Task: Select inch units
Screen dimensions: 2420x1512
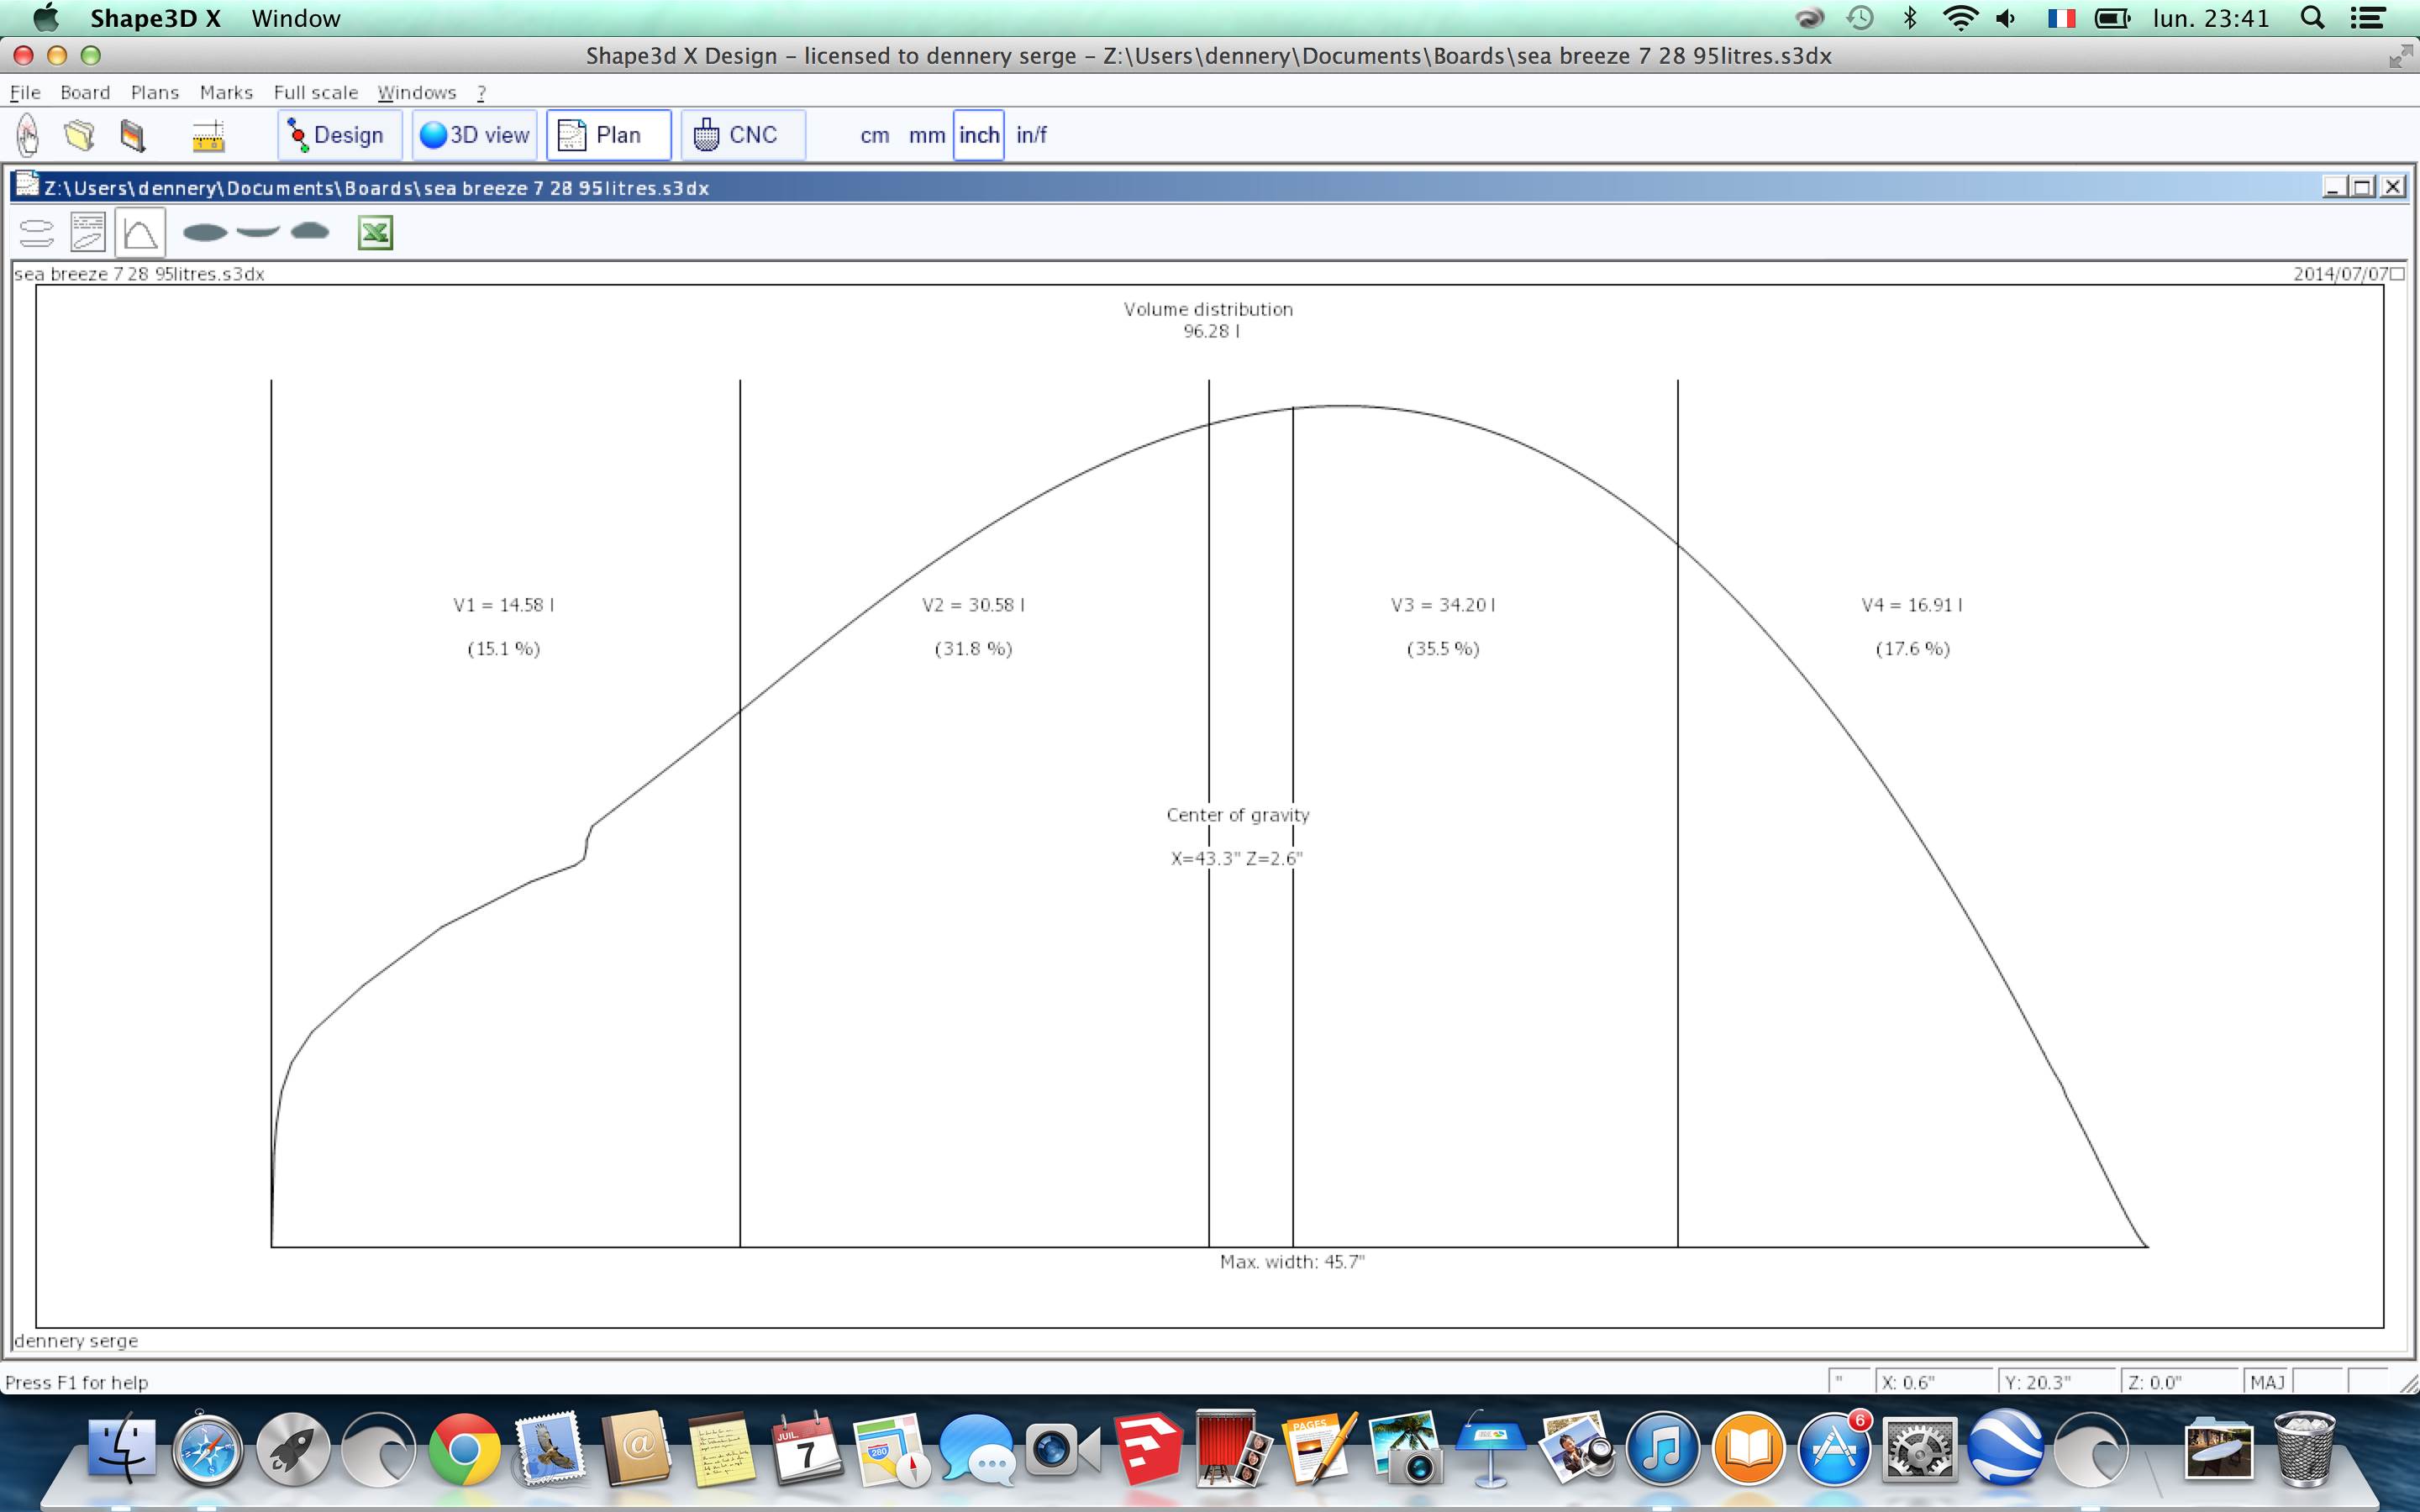Action: click(978, 135)
